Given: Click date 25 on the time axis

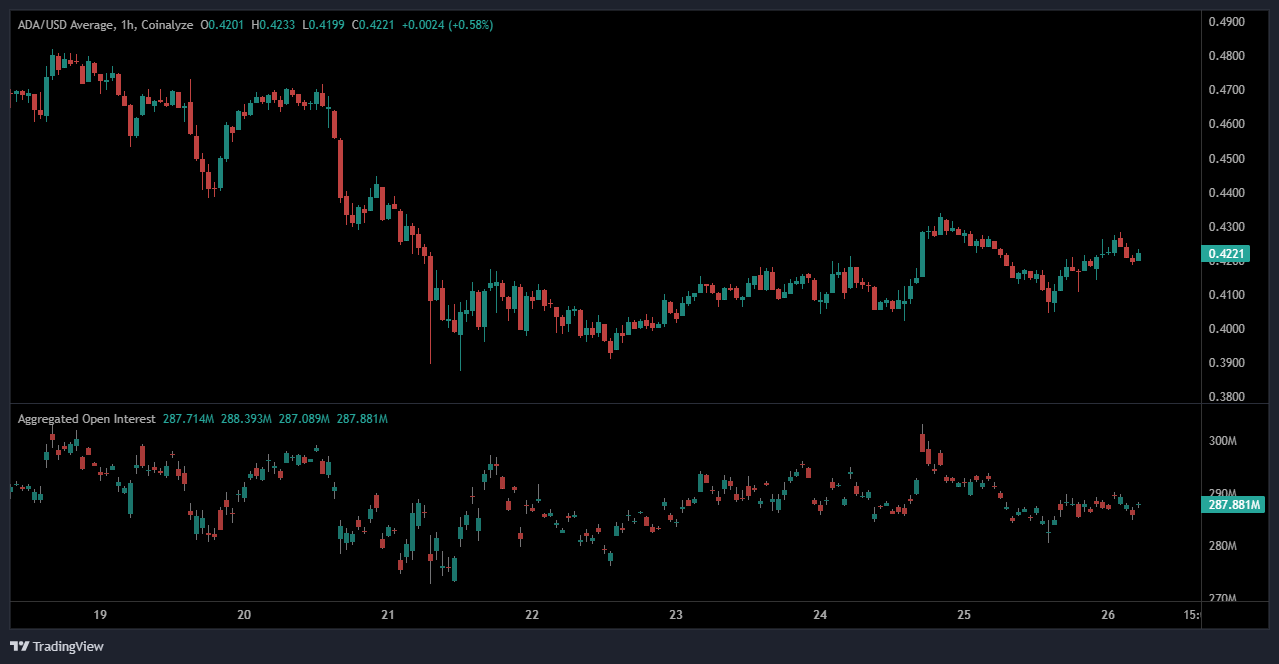Looking at the screenshot, I should 964,614.
